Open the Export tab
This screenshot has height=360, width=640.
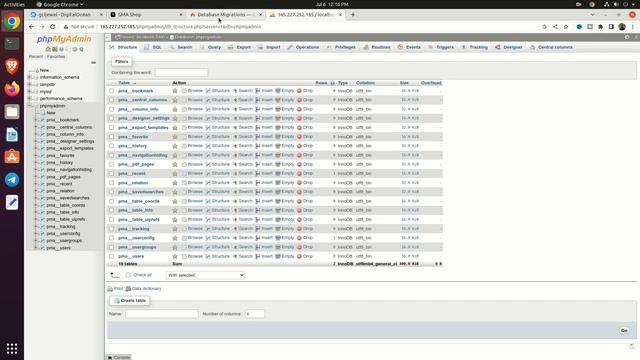tap(240, 47)
